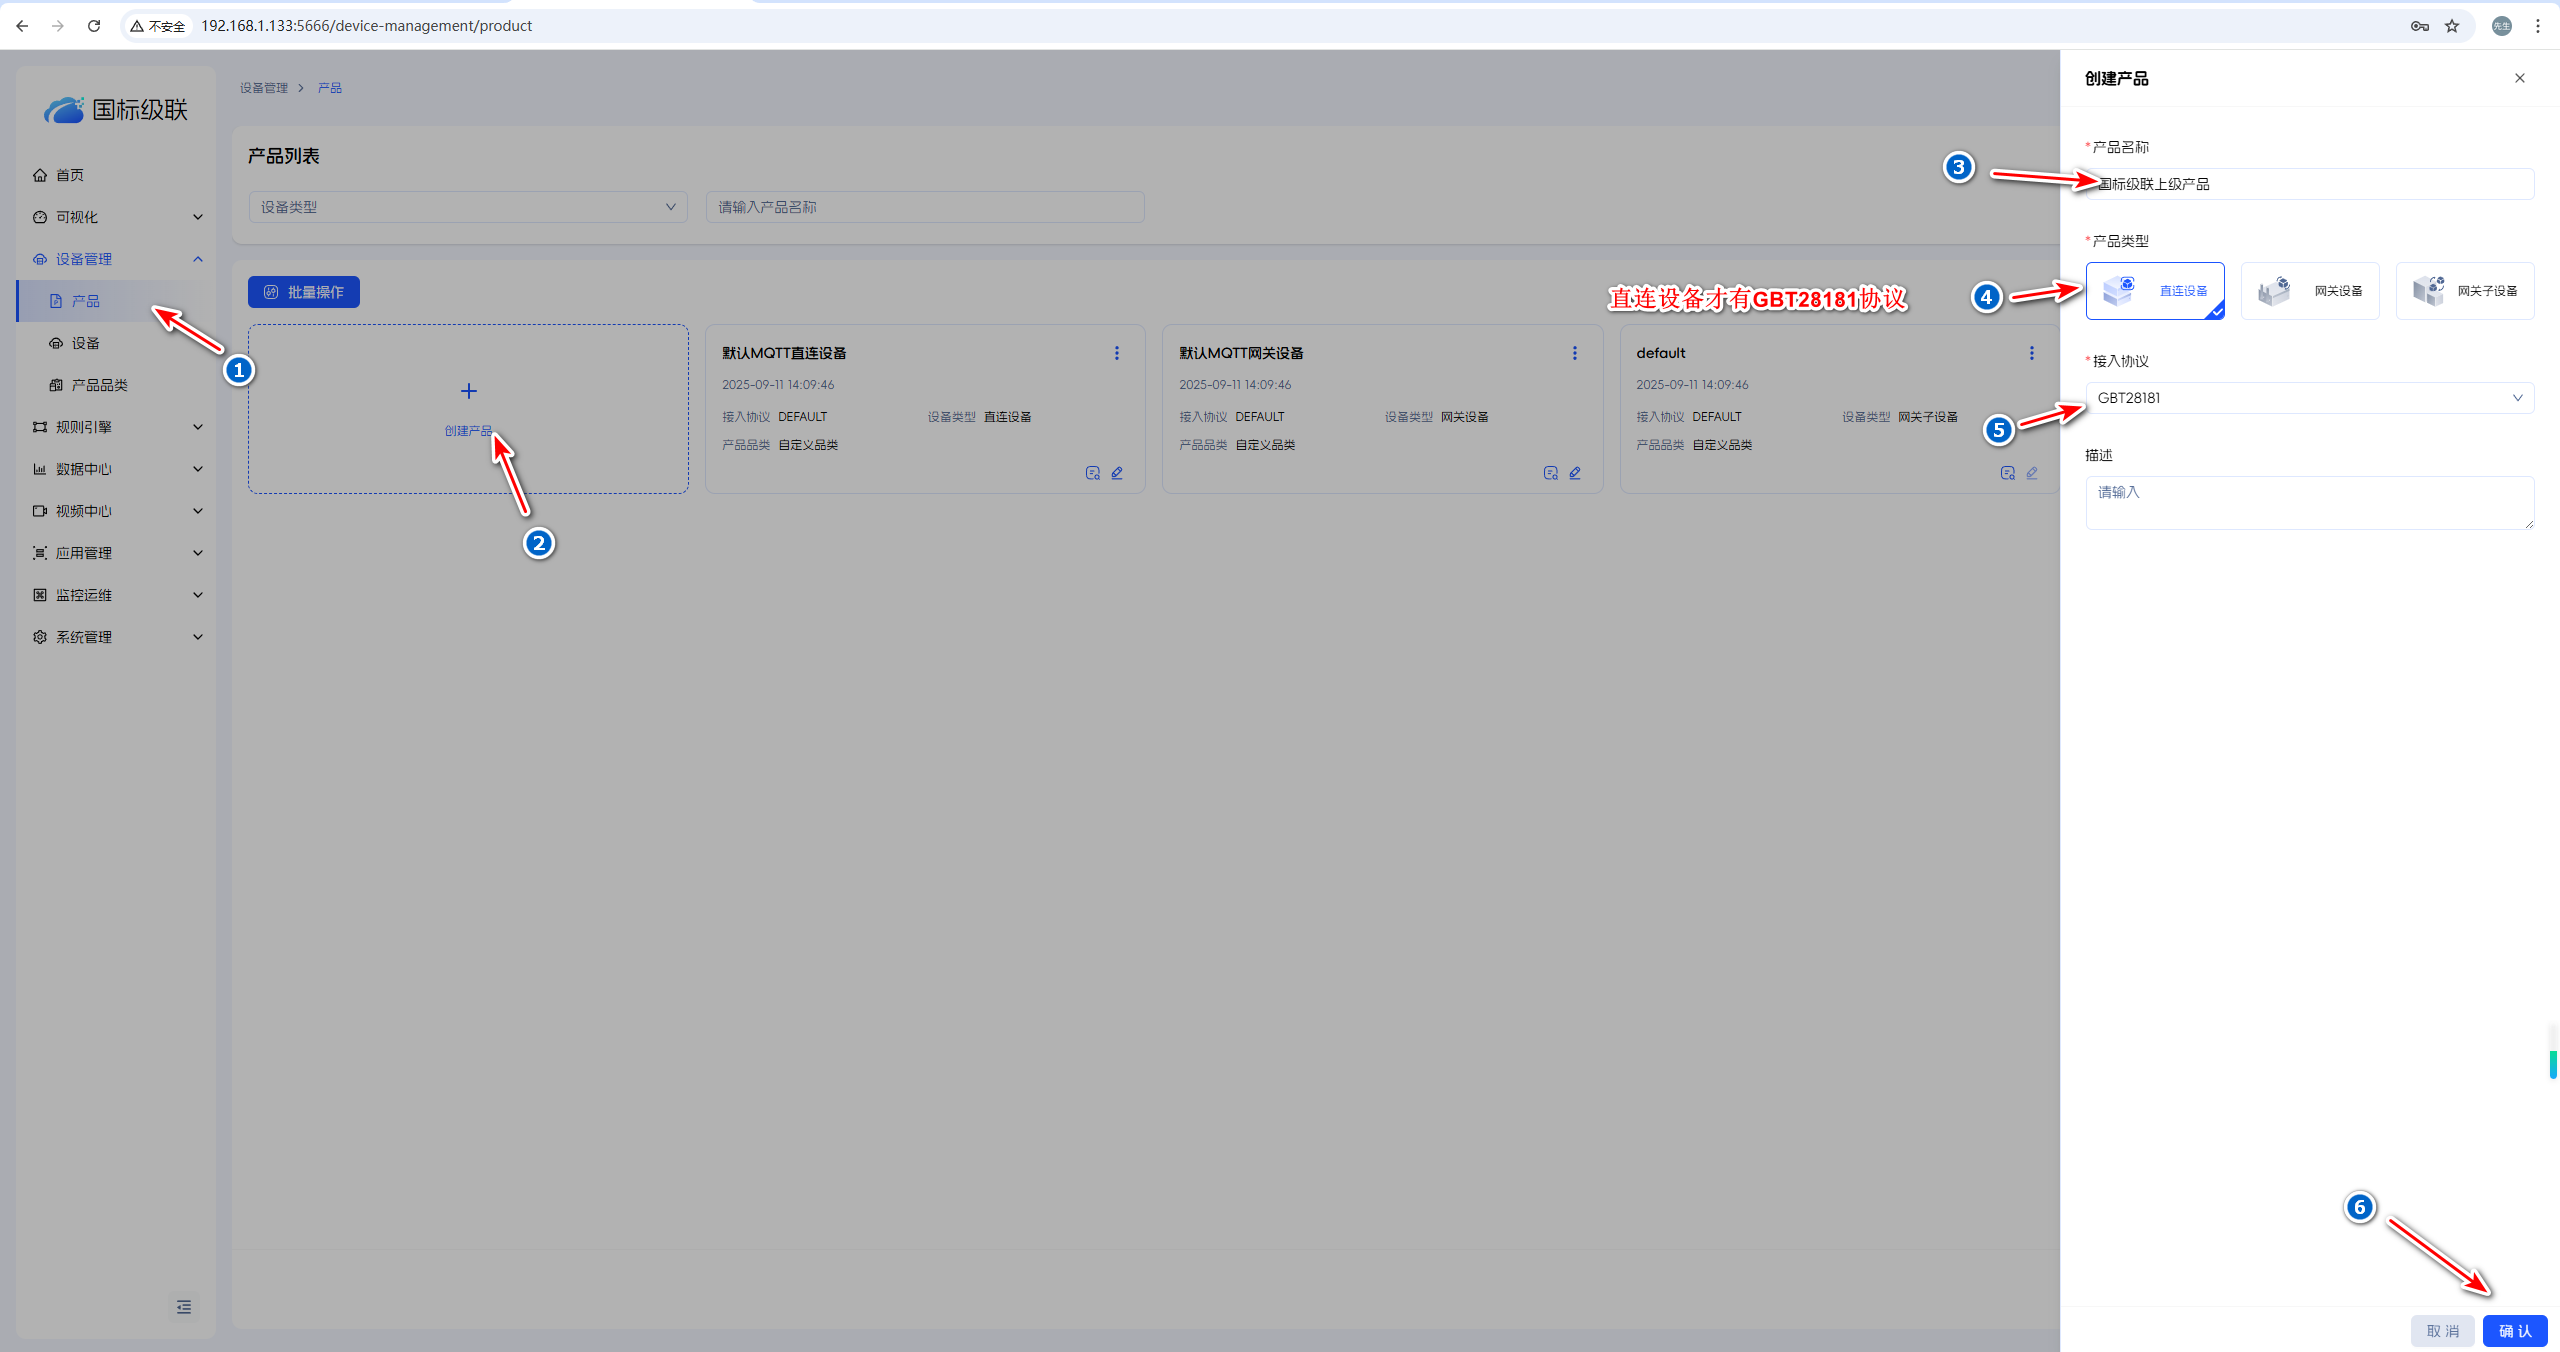
Task: Open the 接入协议 GBT28181 dropdown
Action: [2309, 398]
